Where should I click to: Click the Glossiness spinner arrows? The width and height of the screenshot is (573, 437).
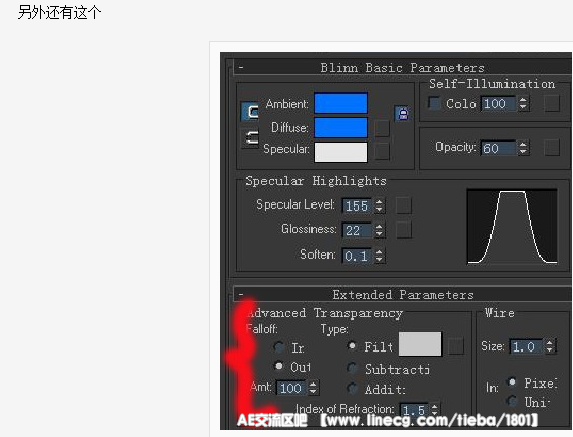(x=380, y=230)
